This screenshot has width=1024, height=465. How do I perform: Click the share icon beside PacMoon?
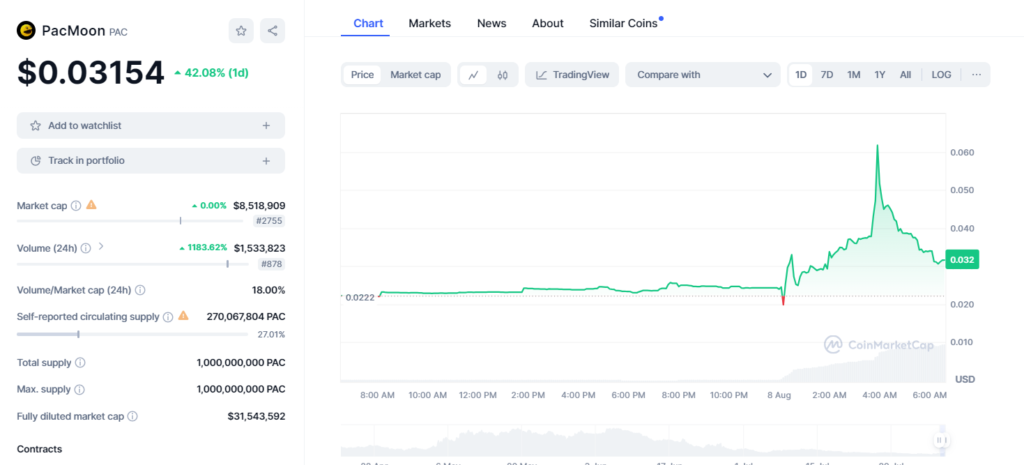point(272,31)
